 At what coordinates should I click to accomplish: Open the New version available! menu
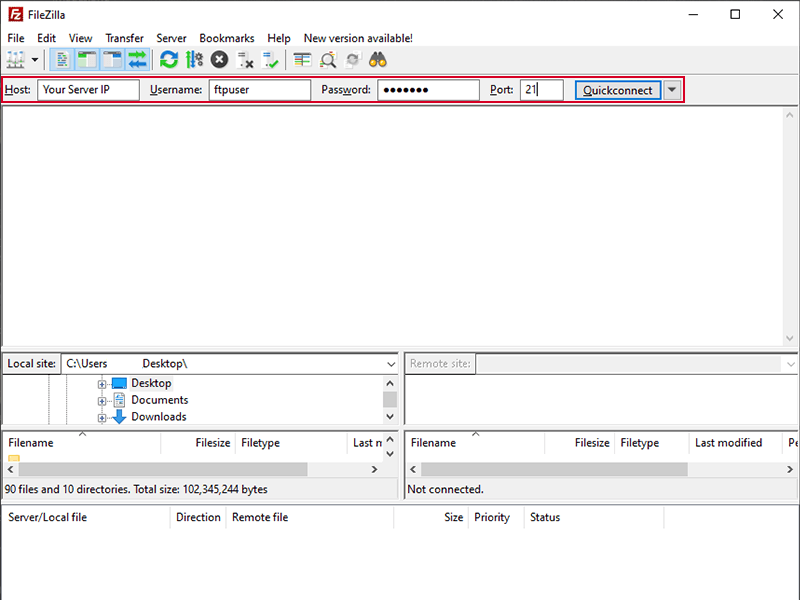[x=358, y=38]
